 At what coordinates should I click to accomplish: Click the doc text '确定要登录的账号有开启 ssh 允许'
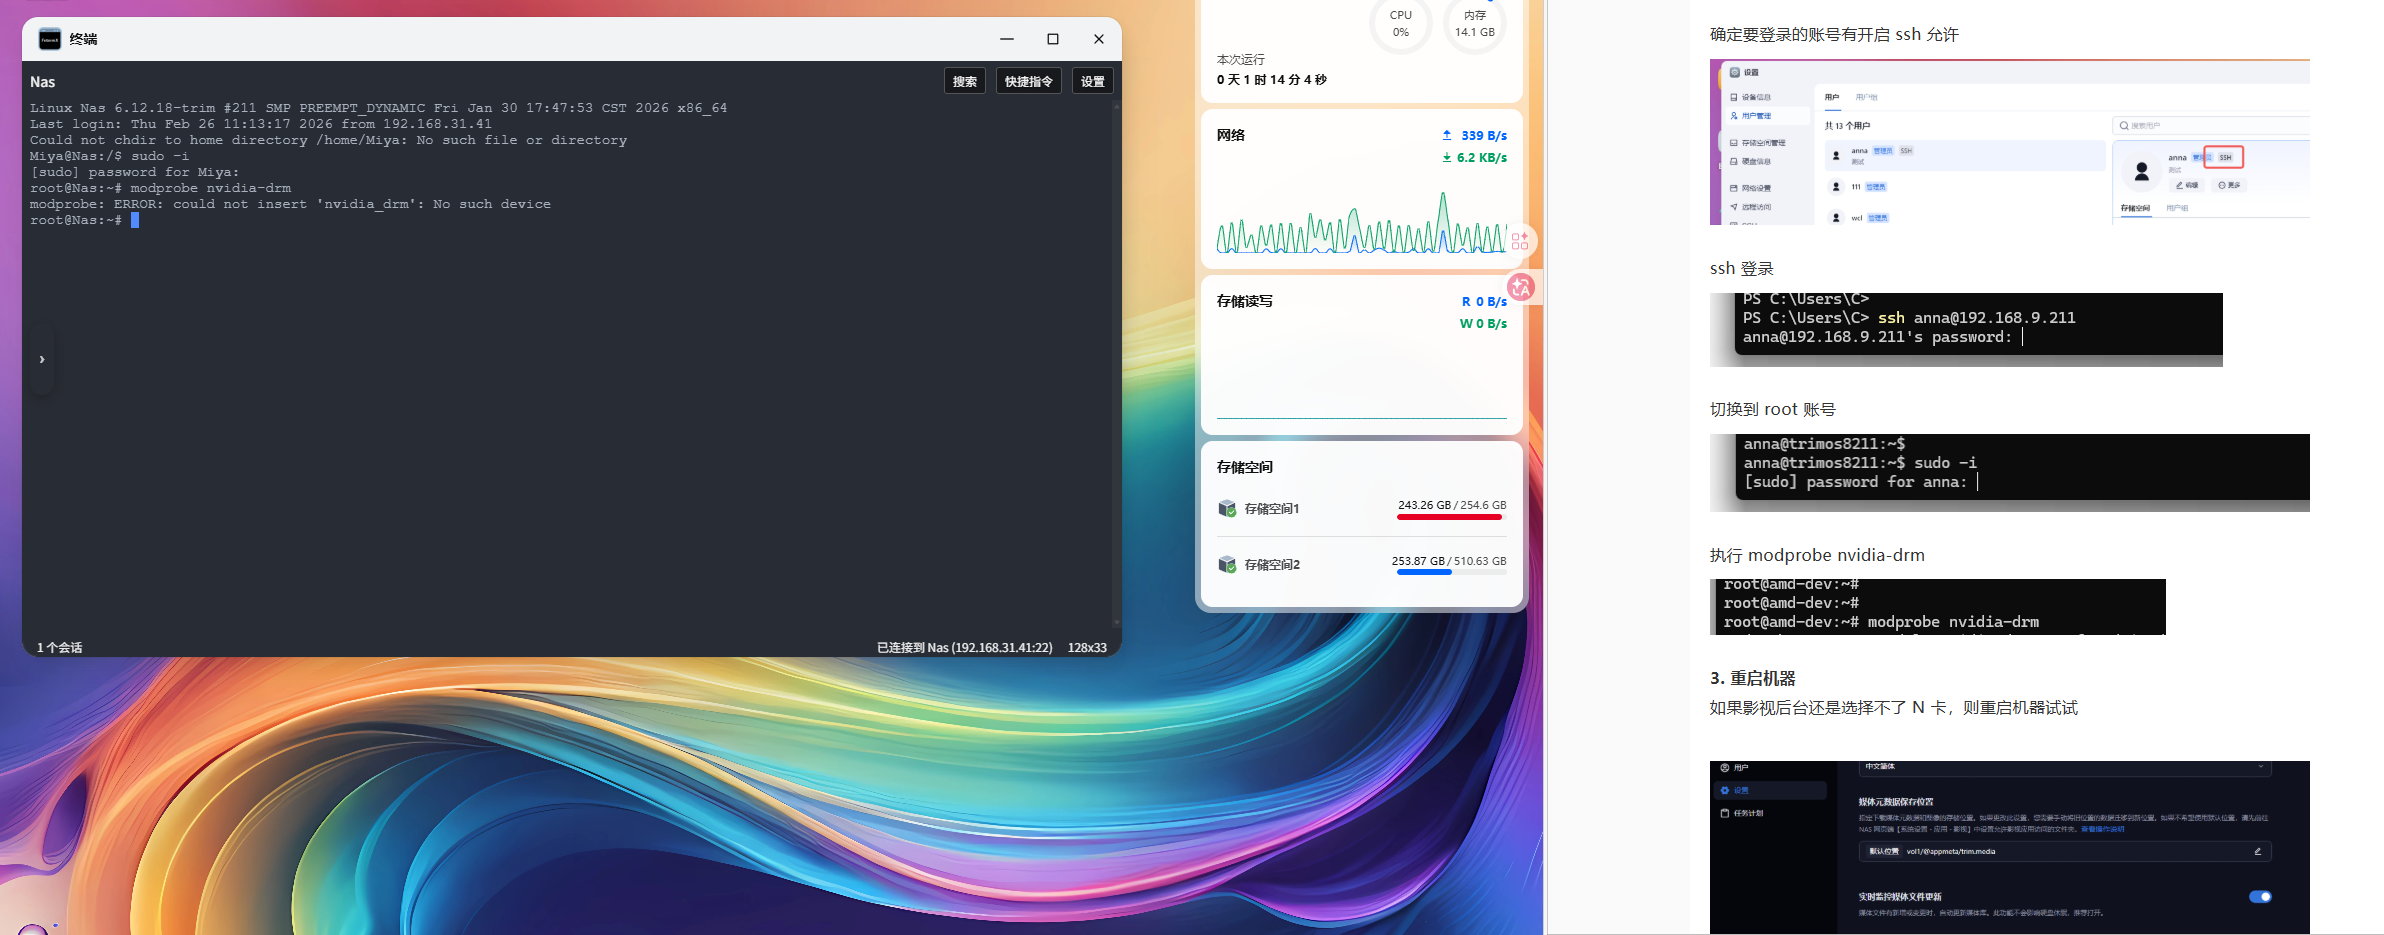point(1834,35)
